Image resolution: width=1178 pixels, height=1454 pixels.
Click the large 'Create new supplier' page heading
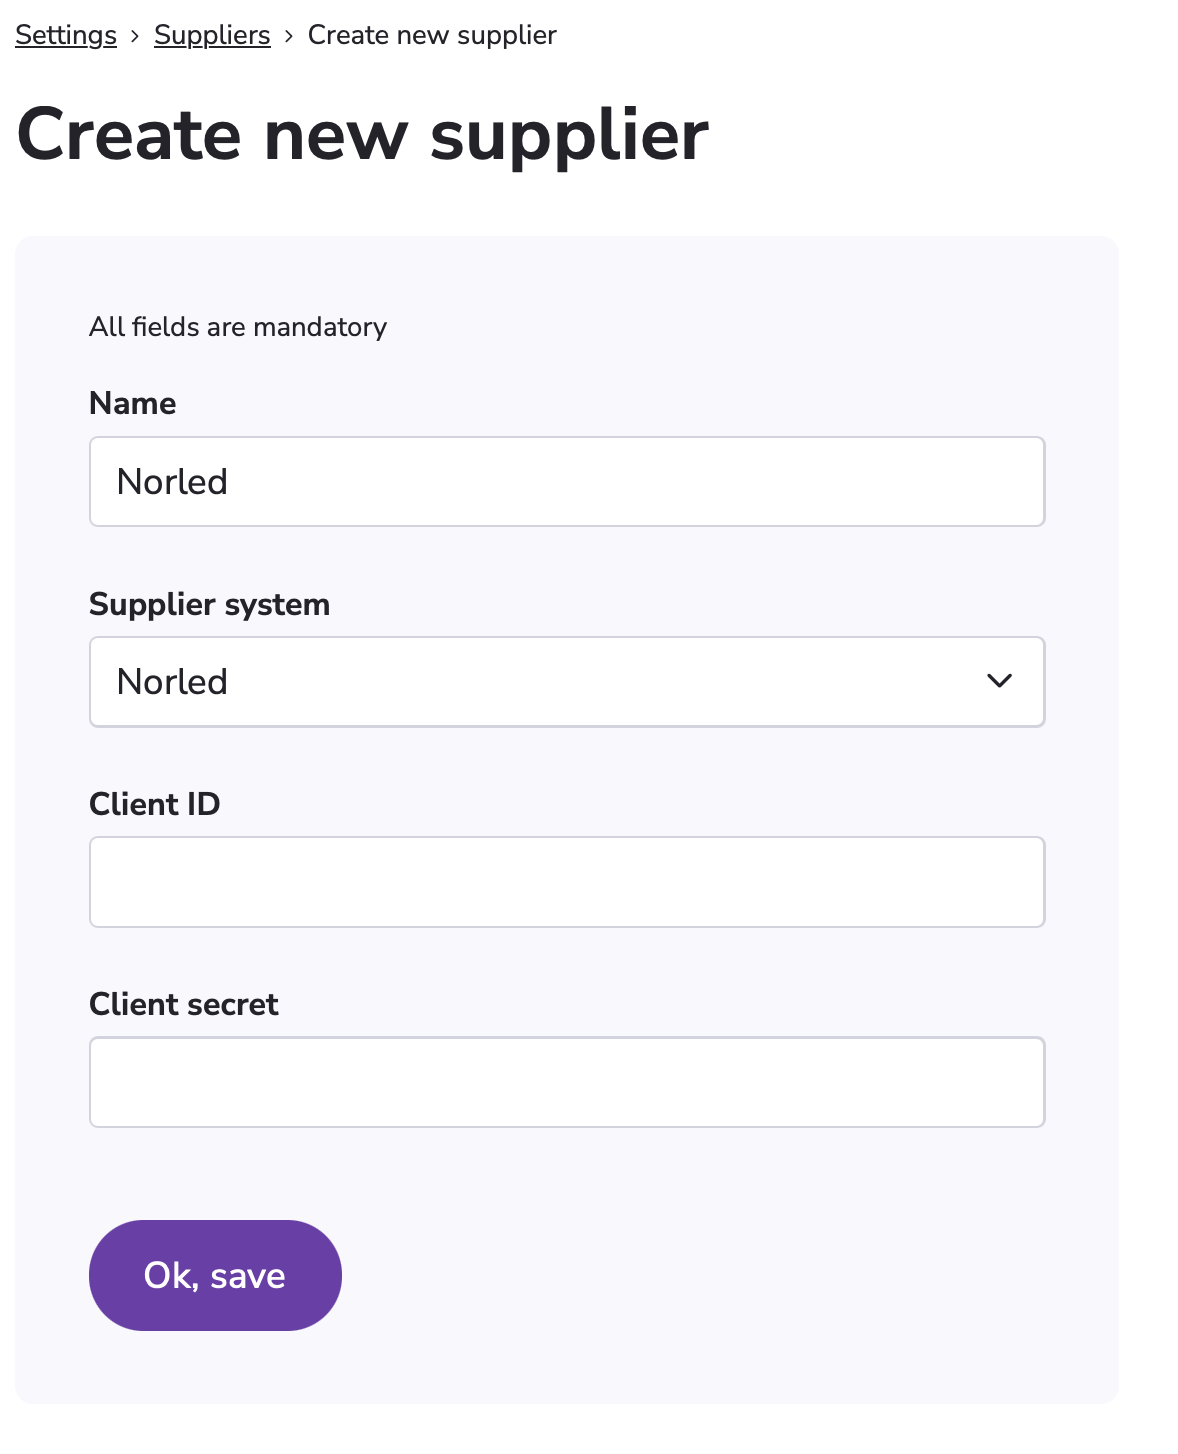362,136
